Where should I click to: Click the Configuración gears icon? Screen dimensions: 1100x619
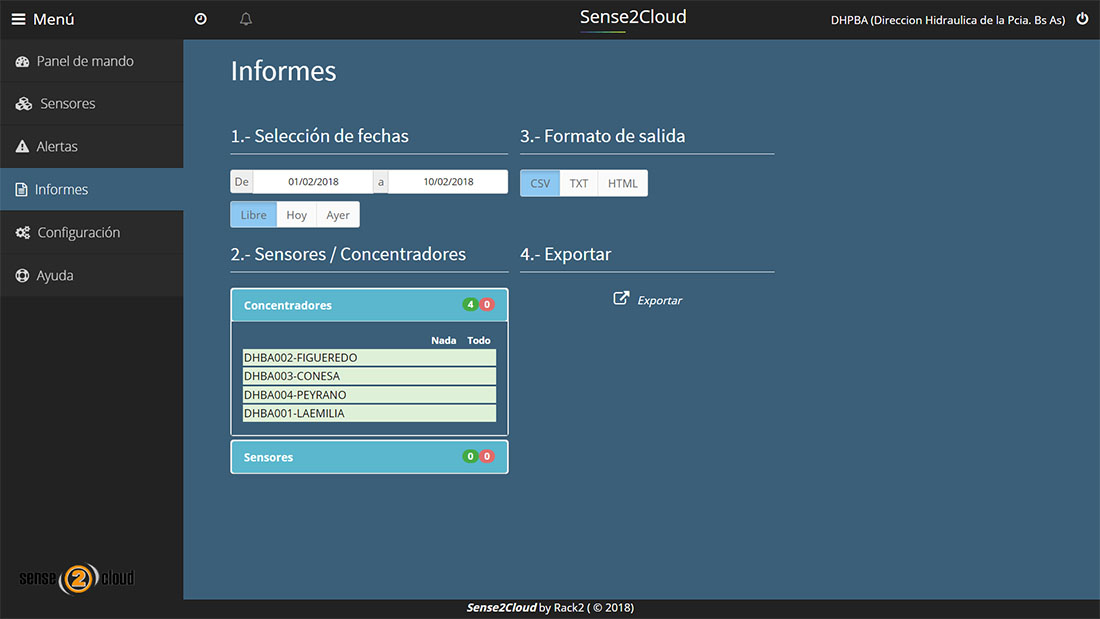point(23,232)
